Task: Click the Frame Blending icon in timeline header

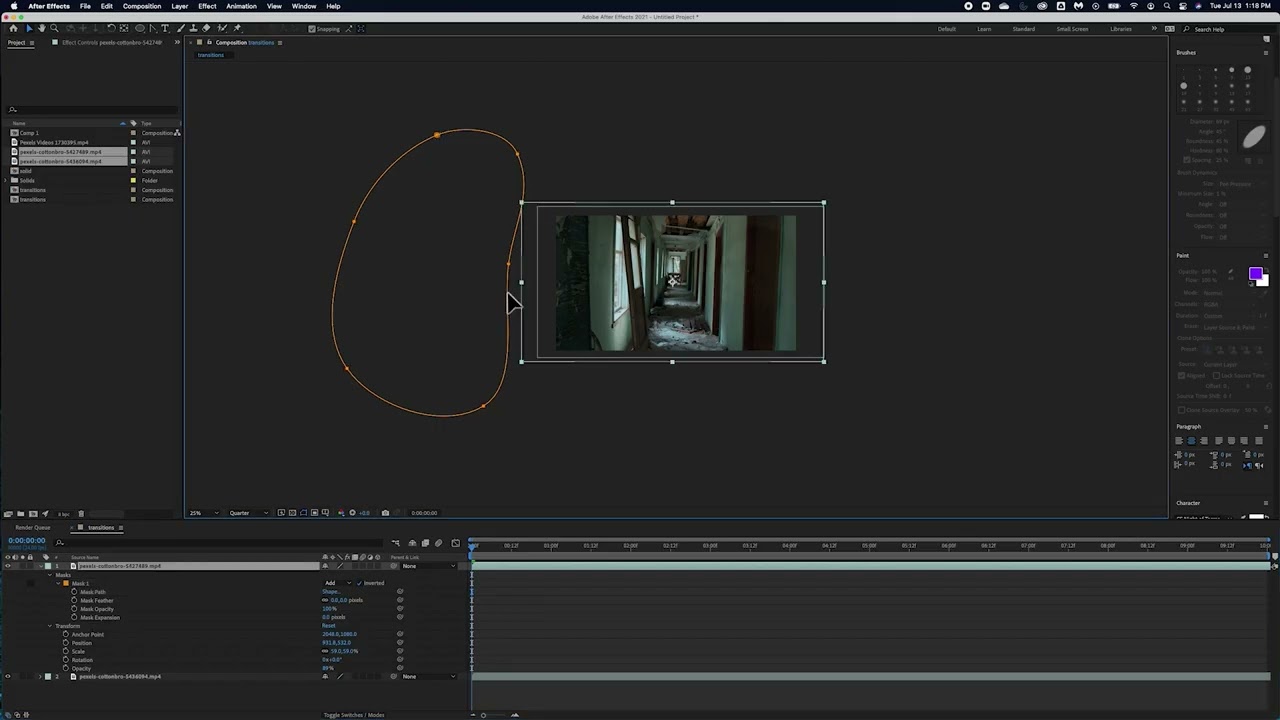Action: click(425, 543)
